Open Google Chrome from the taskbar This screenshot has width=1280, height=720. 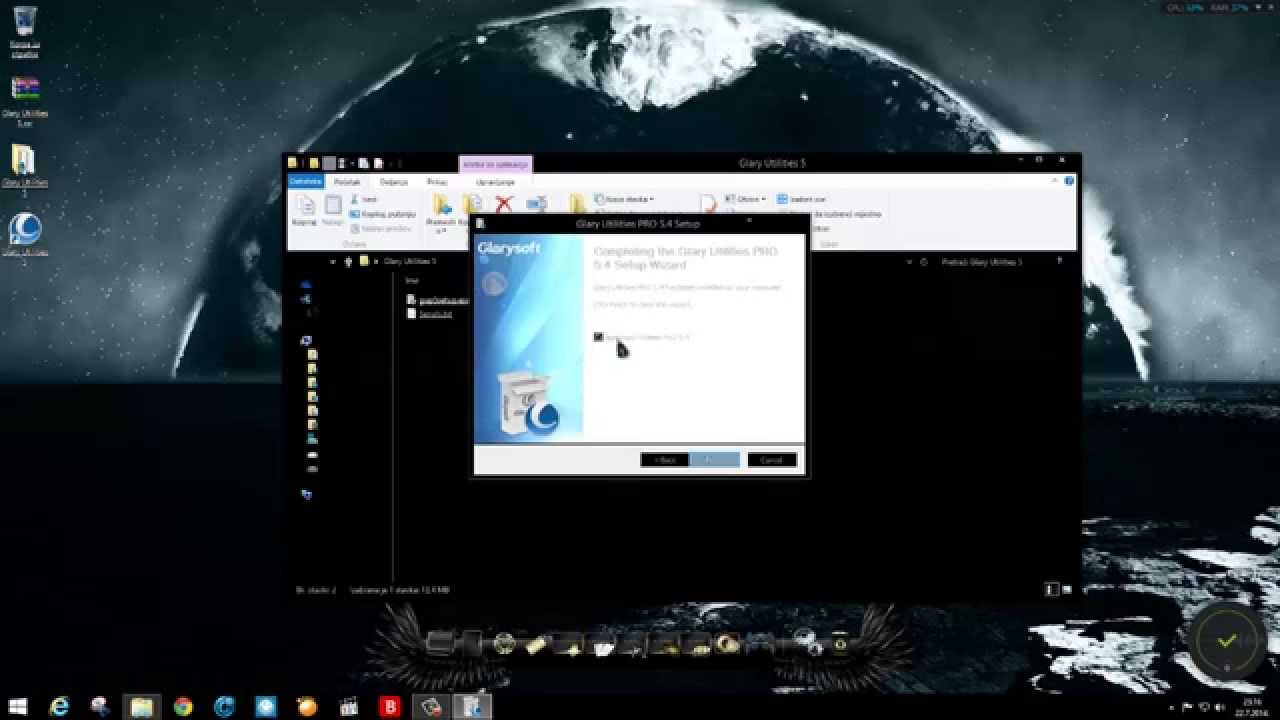183,707
